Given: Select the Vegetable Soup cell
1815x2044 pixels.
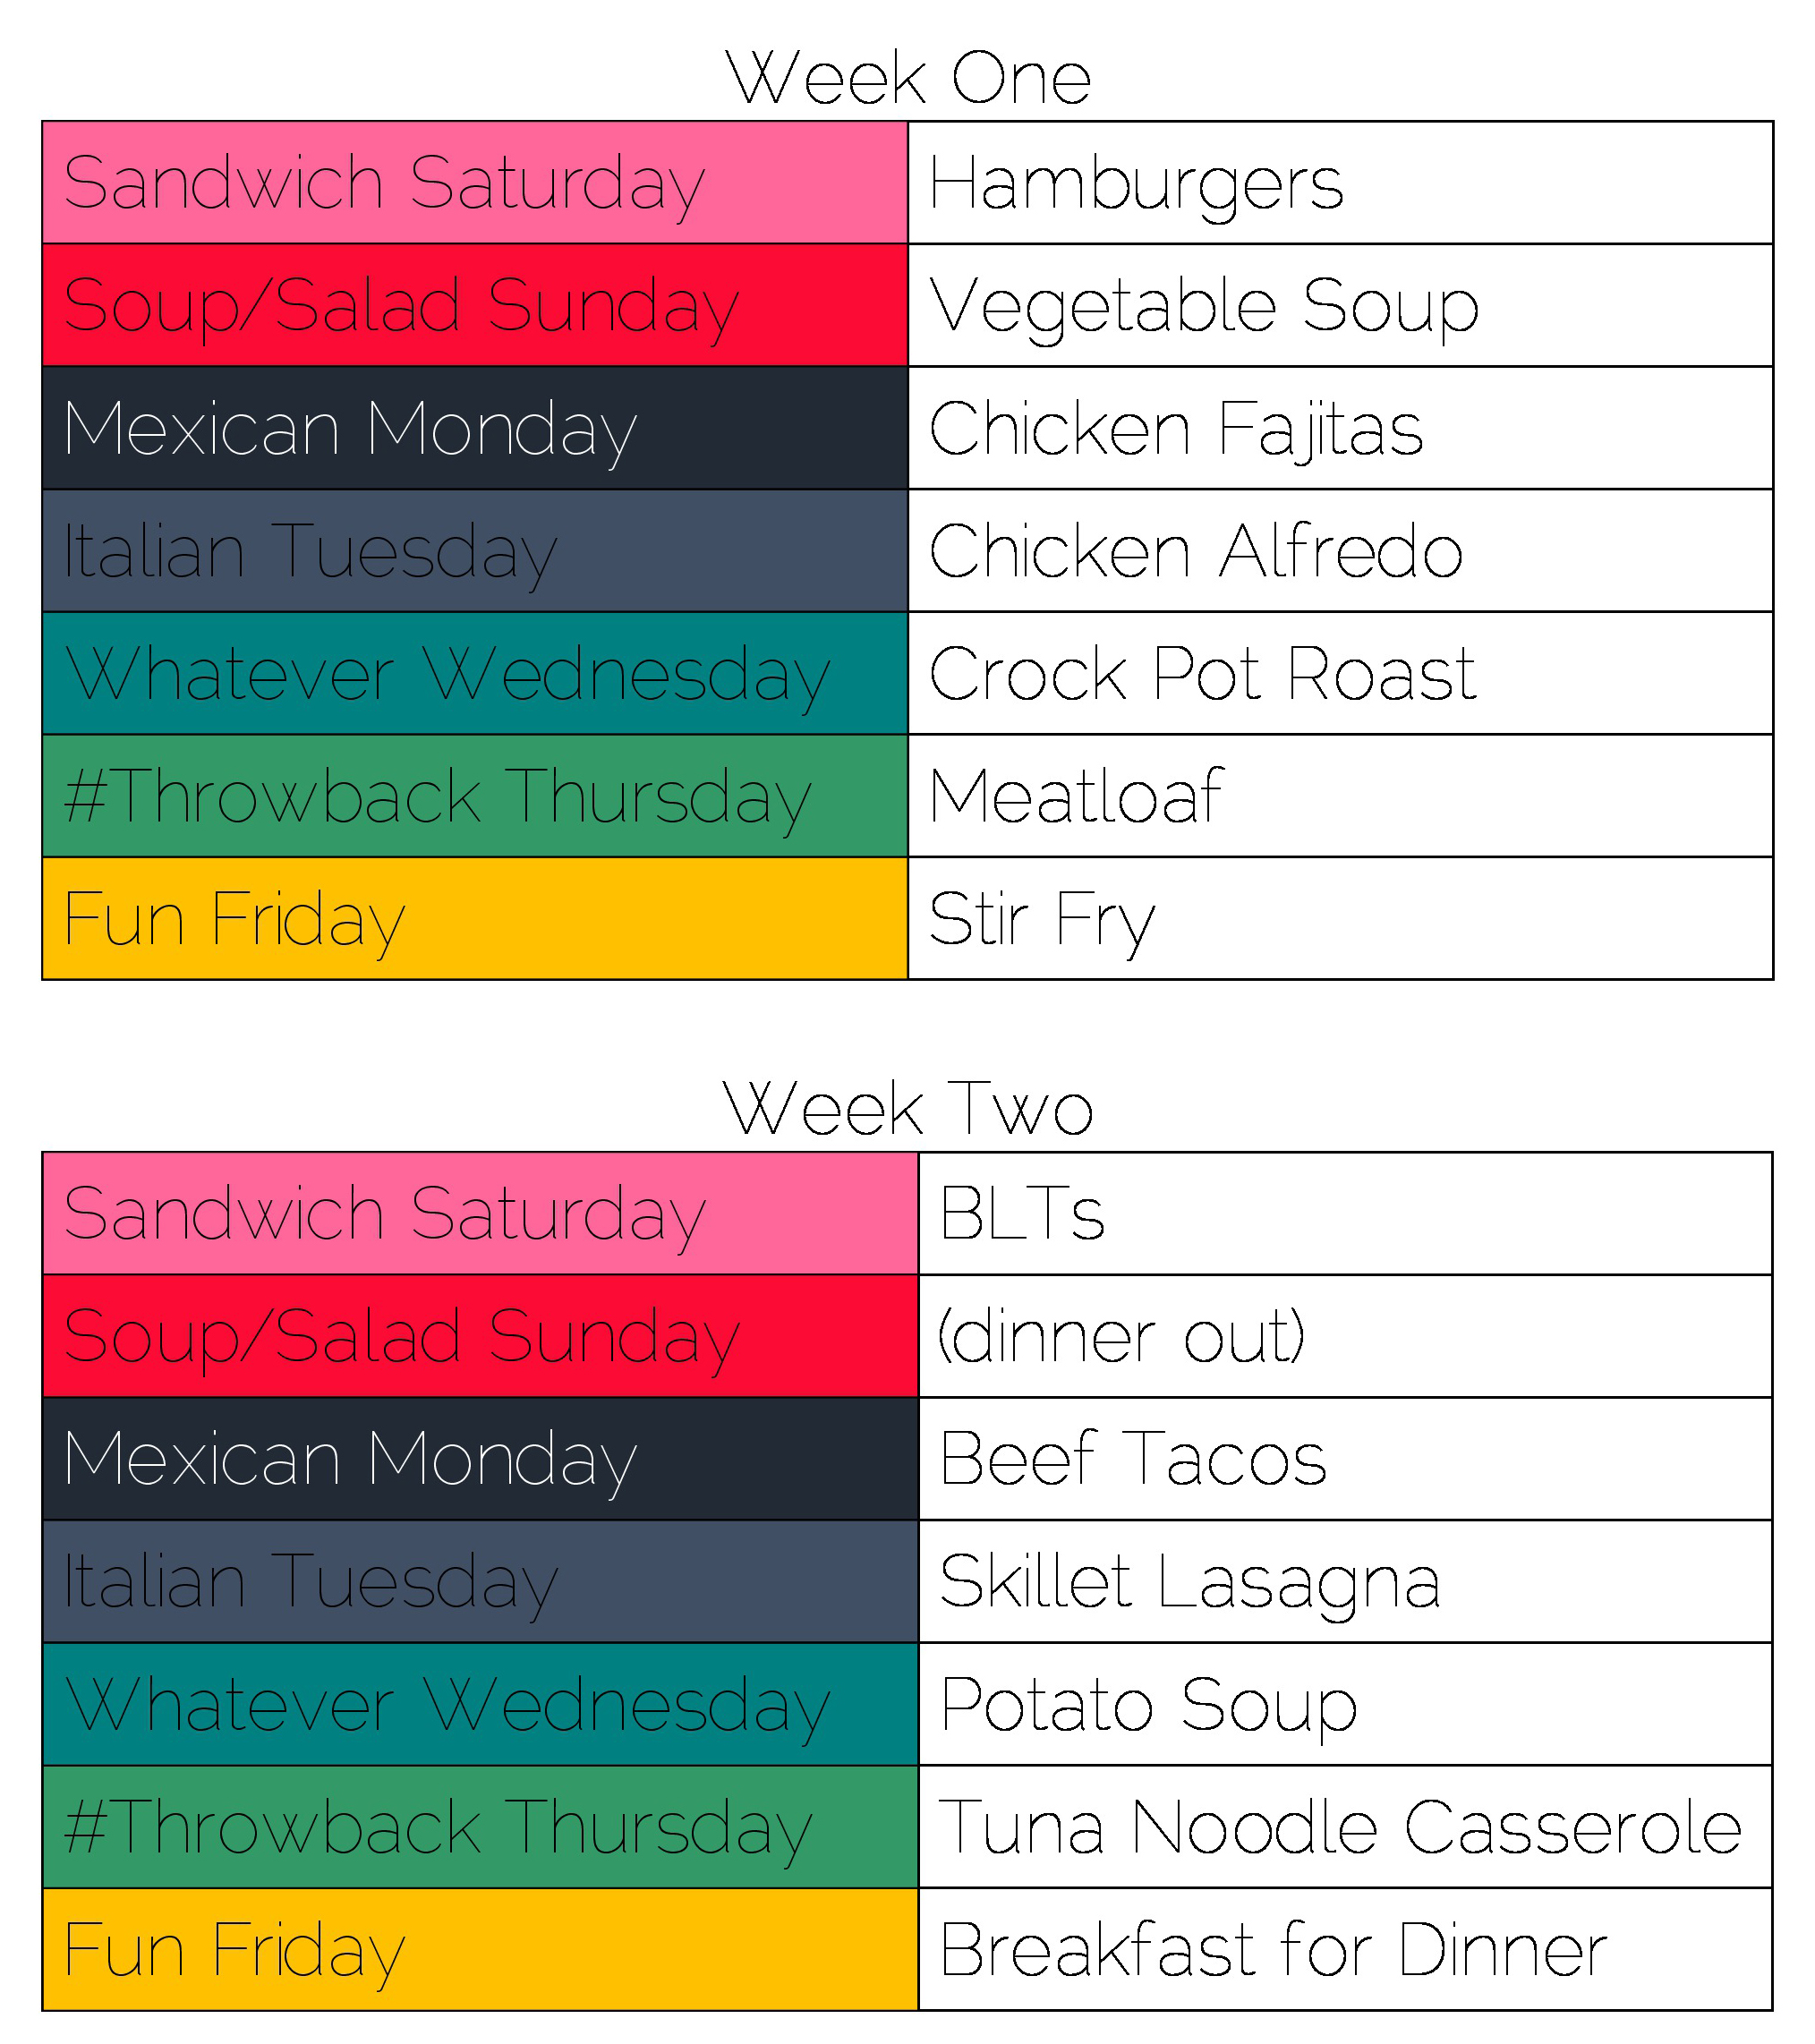Looking at the screenshot, I should pyautogui.click(x=1339, y=306).
